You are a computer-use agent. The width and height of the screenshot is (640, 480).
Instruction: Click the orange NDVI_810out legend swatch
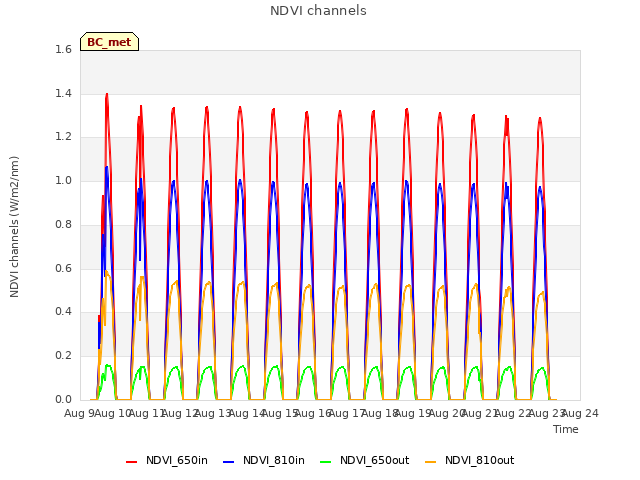[x=431, y=462]
